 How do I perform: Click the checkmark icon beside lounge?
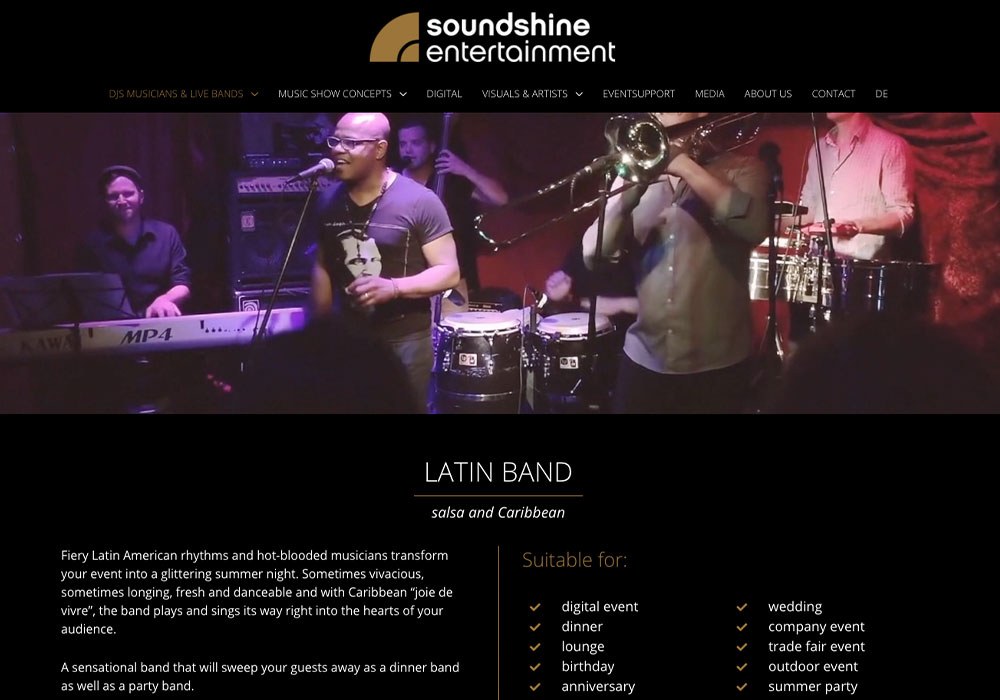click(x=535, y=646)
